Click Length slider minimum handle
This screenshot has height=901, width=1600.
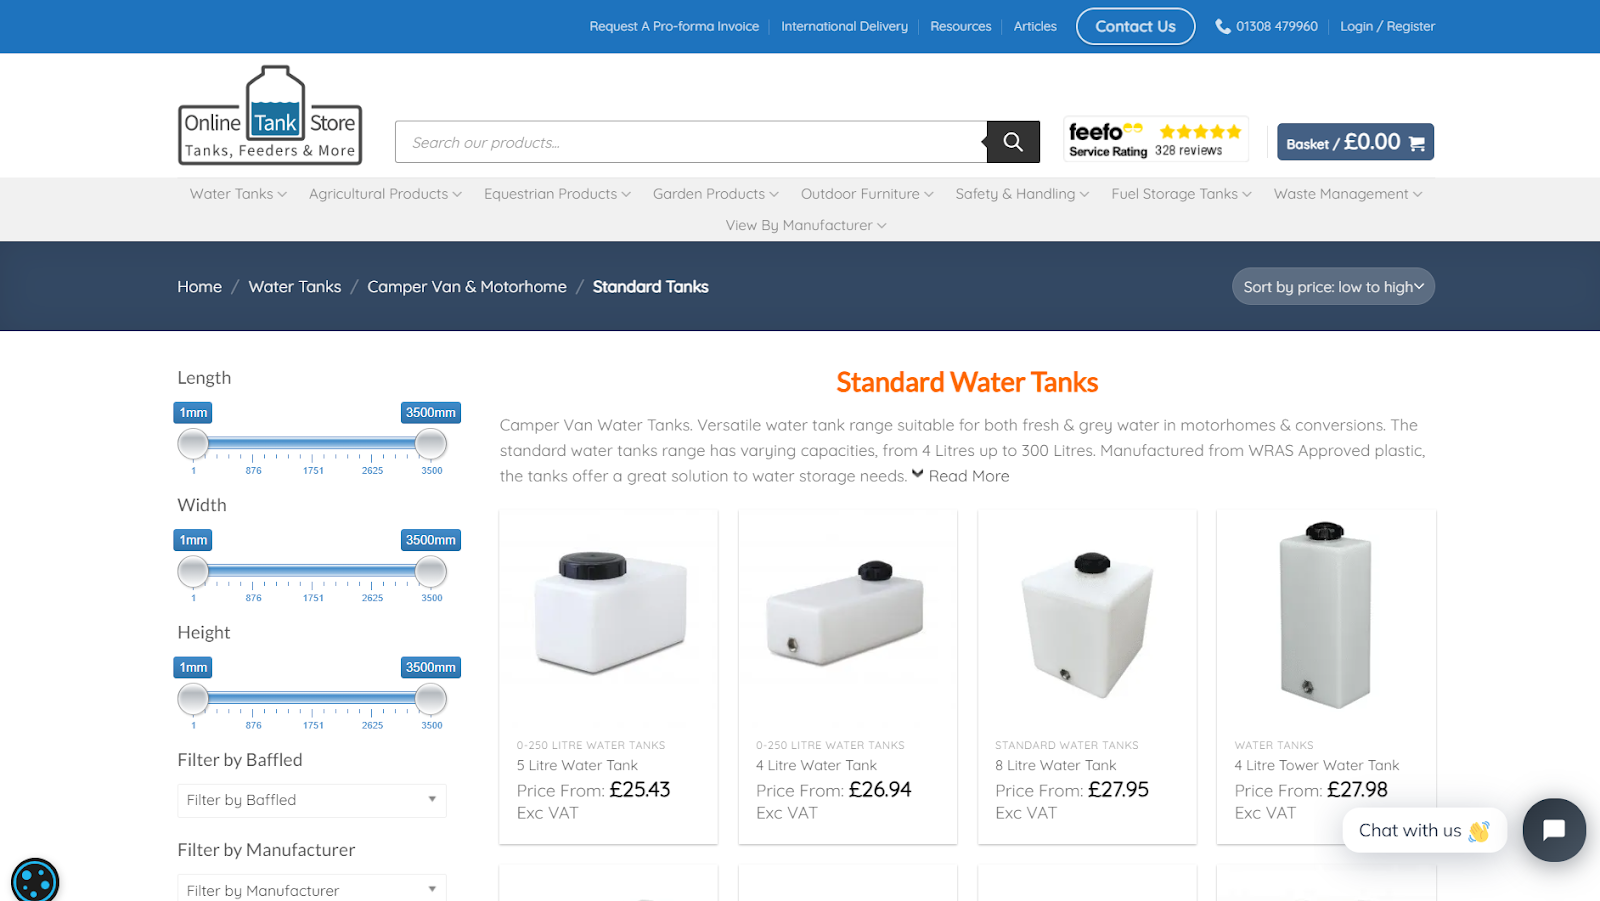point(193,443)
